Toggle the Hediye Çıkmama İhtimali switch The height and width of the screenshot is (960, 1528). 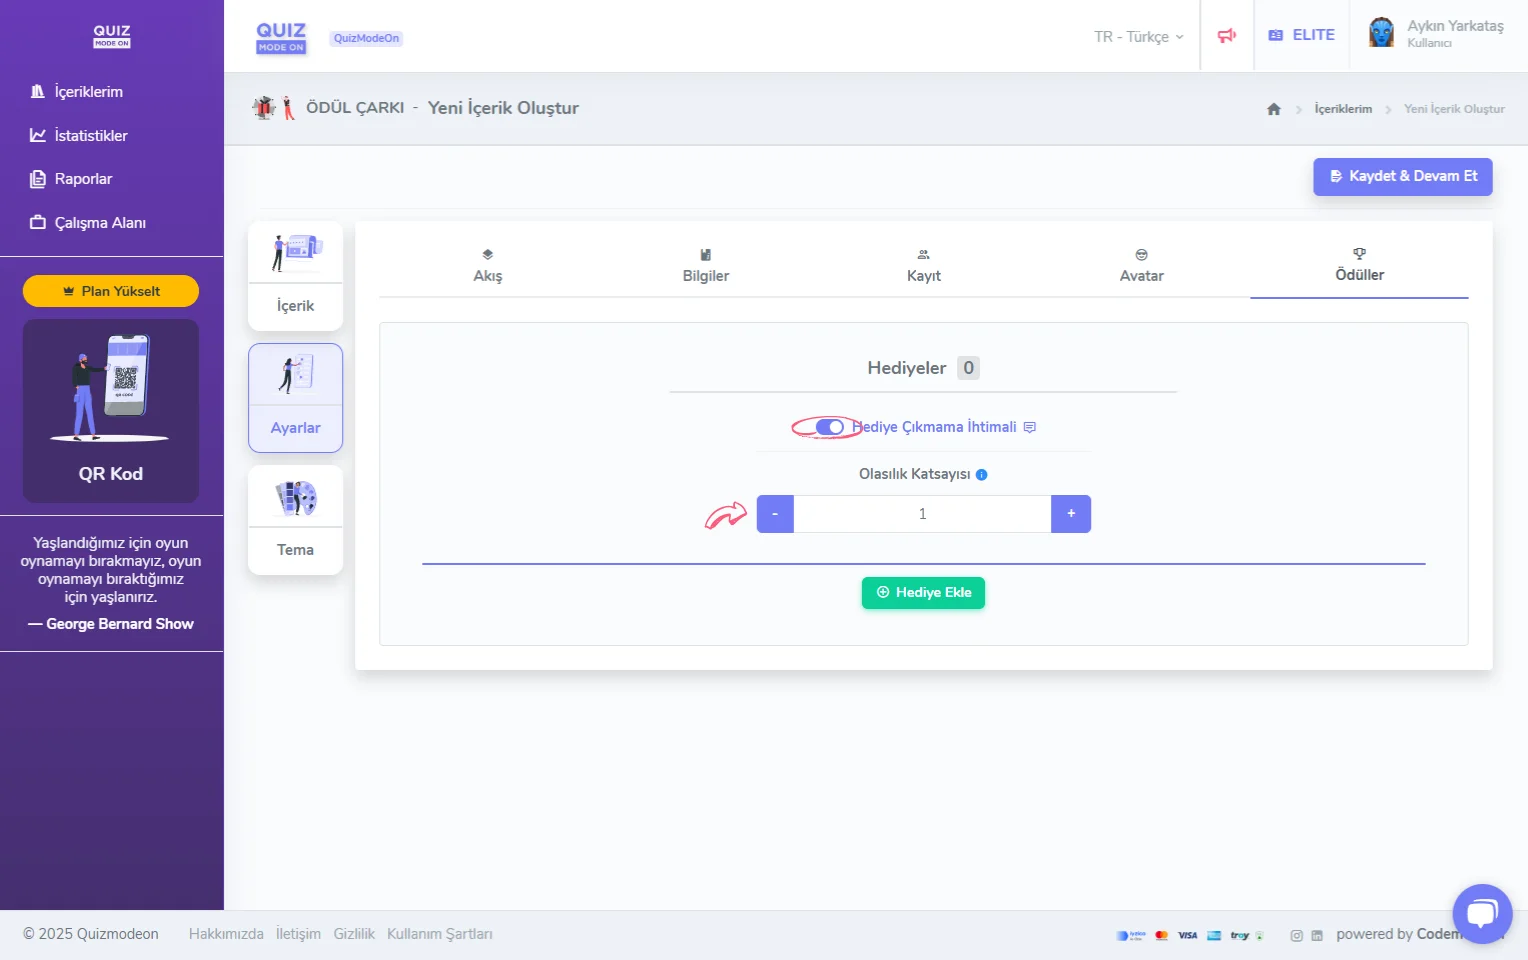829,427
